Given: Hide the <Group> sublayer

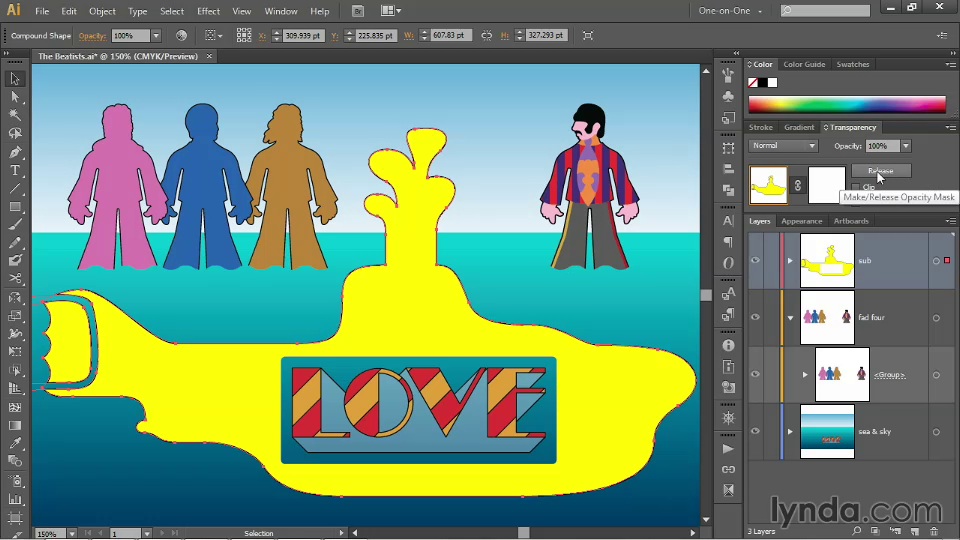Looking at the screenshot, I should [x=756, y=374].
